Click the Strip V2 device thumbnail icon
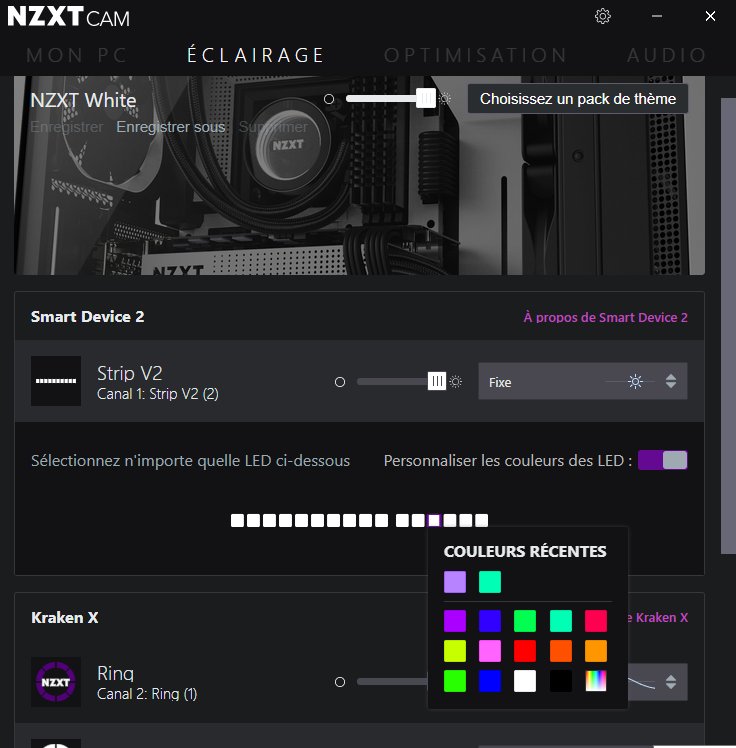The width and height of the screenshot is (736, 748). (x=56, y=381)
